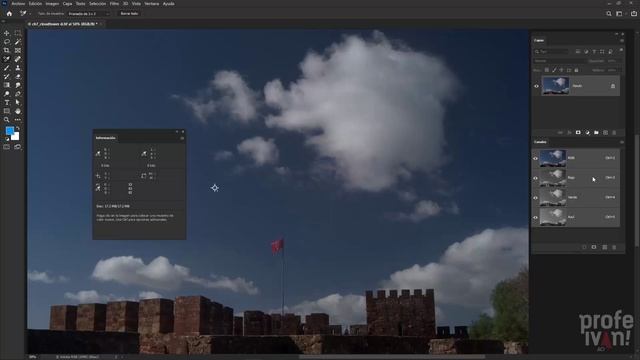The height and width of the screenshot is (360, 640).
Task: Select the Clone Stamp tool
Action: pyautogui.click(x=18, y=68)
